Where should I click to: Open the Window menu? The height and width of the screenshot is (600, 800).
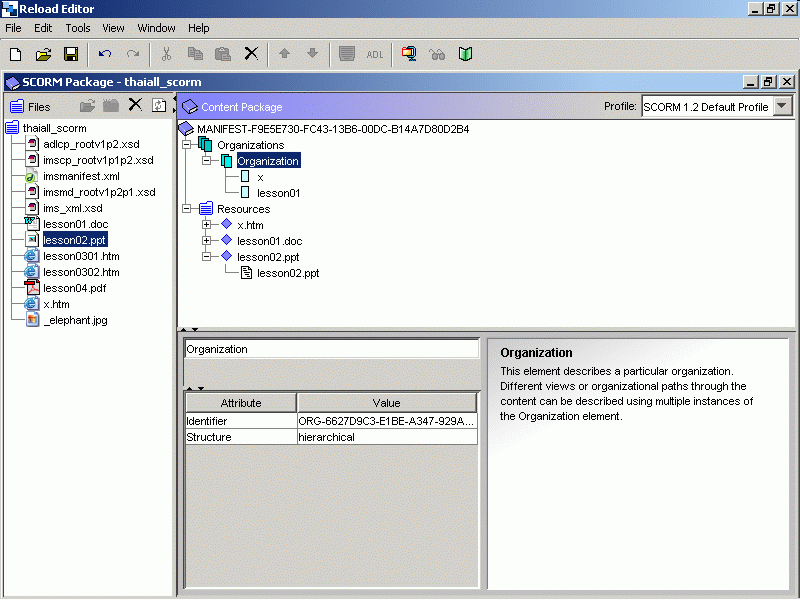[156, 28]
